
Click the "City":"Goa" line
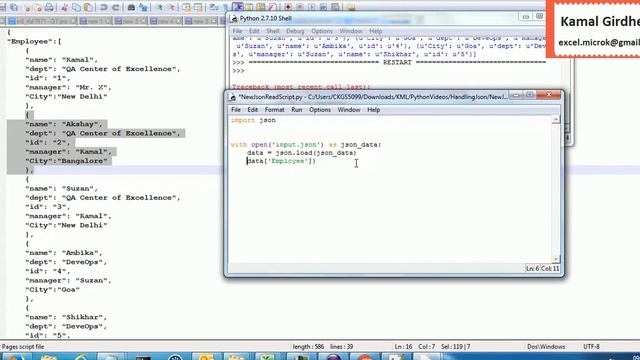(53, 289)
